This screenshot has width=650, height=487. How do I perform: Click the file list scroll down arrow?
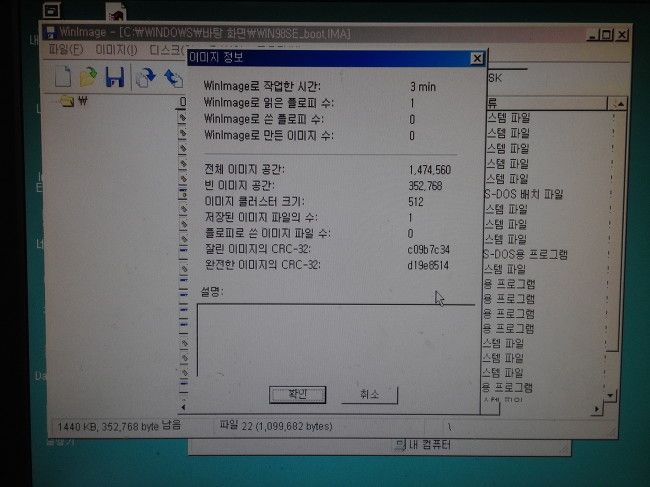click(611, 395)
